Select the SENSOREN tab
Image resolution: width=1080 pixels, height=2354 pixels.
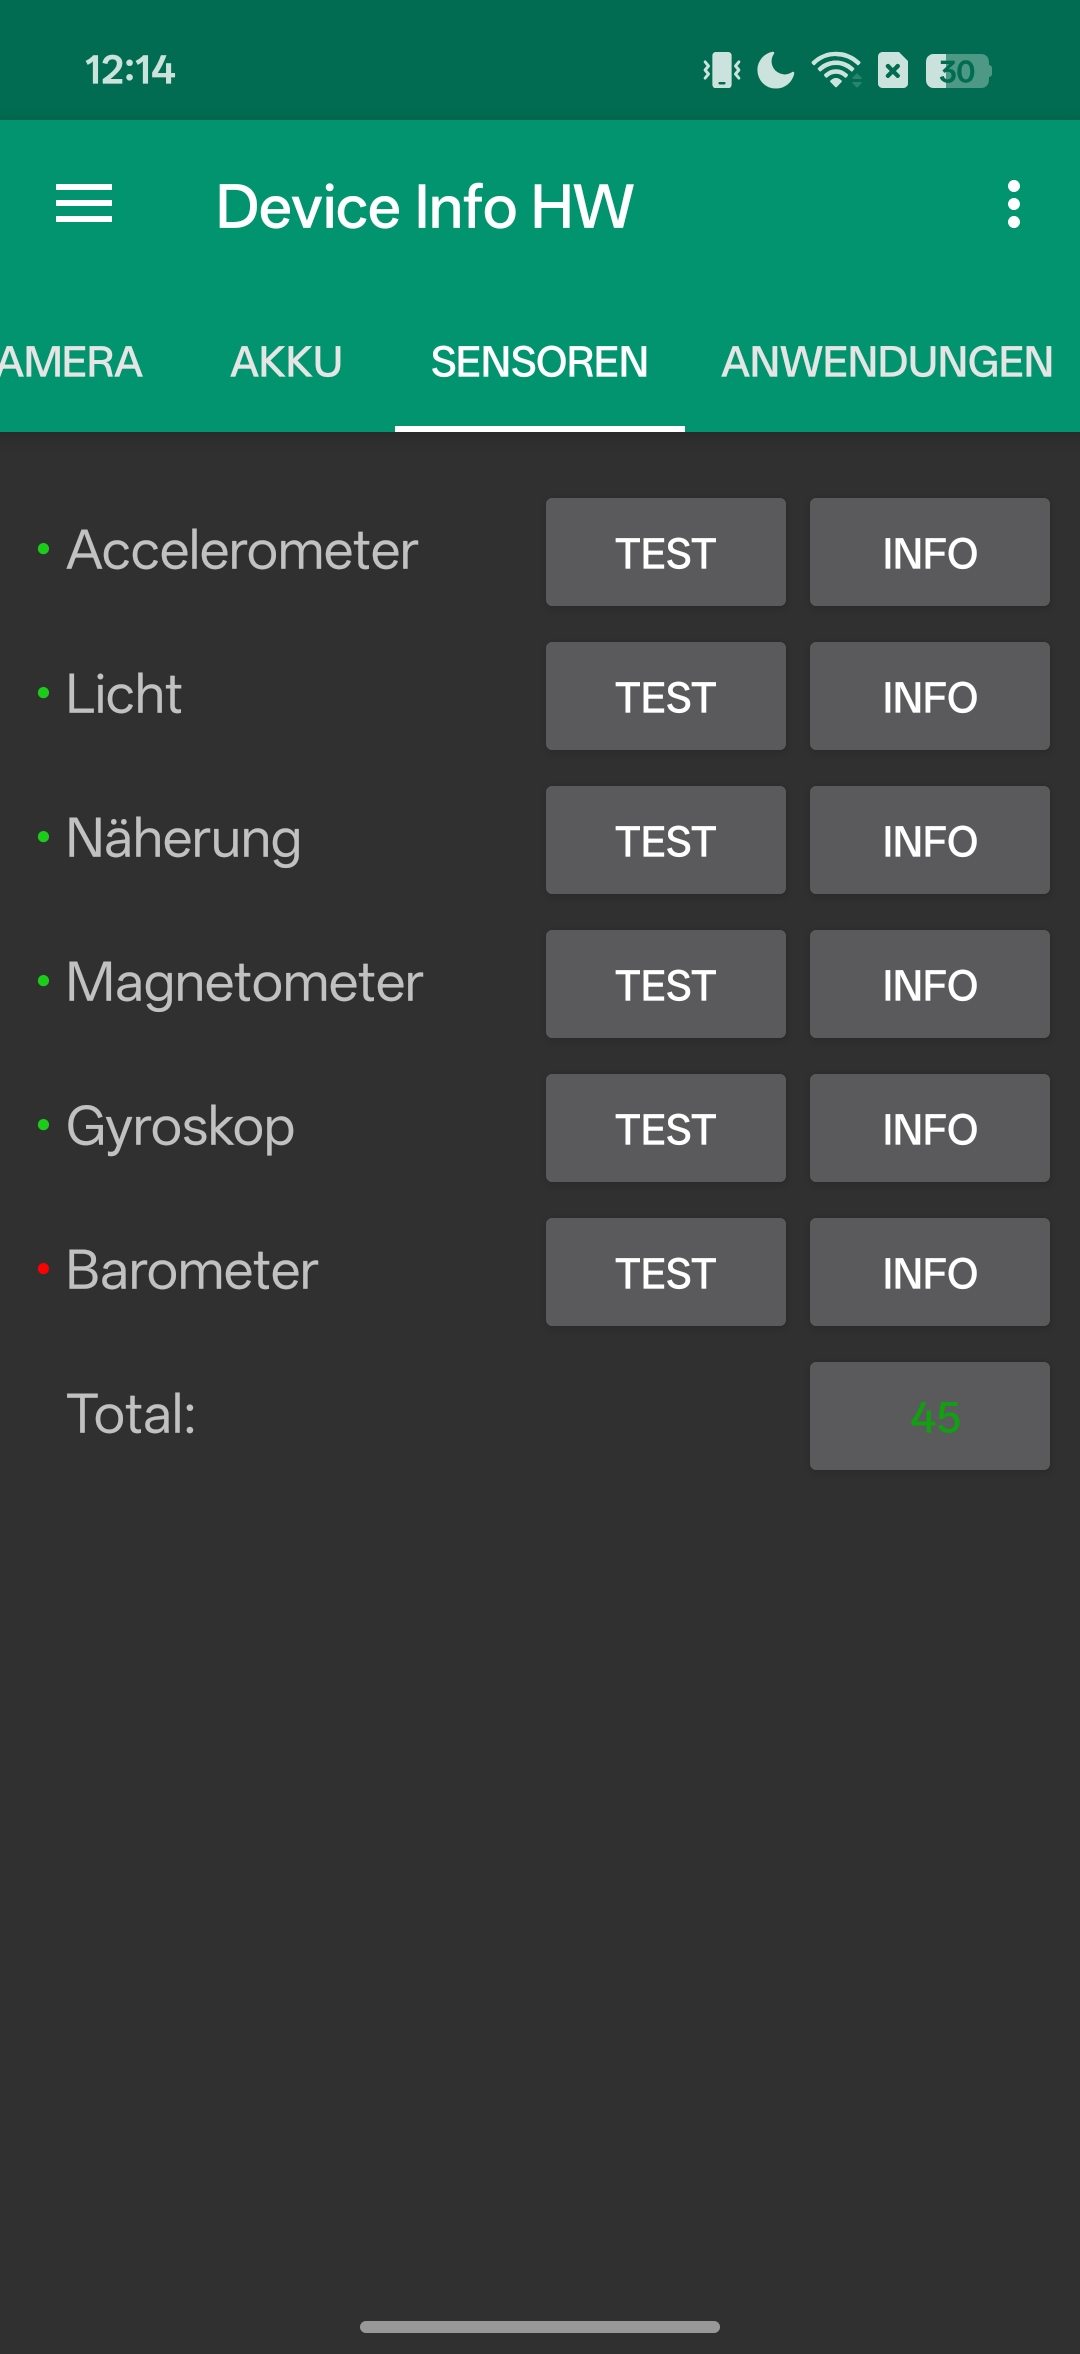539,362
